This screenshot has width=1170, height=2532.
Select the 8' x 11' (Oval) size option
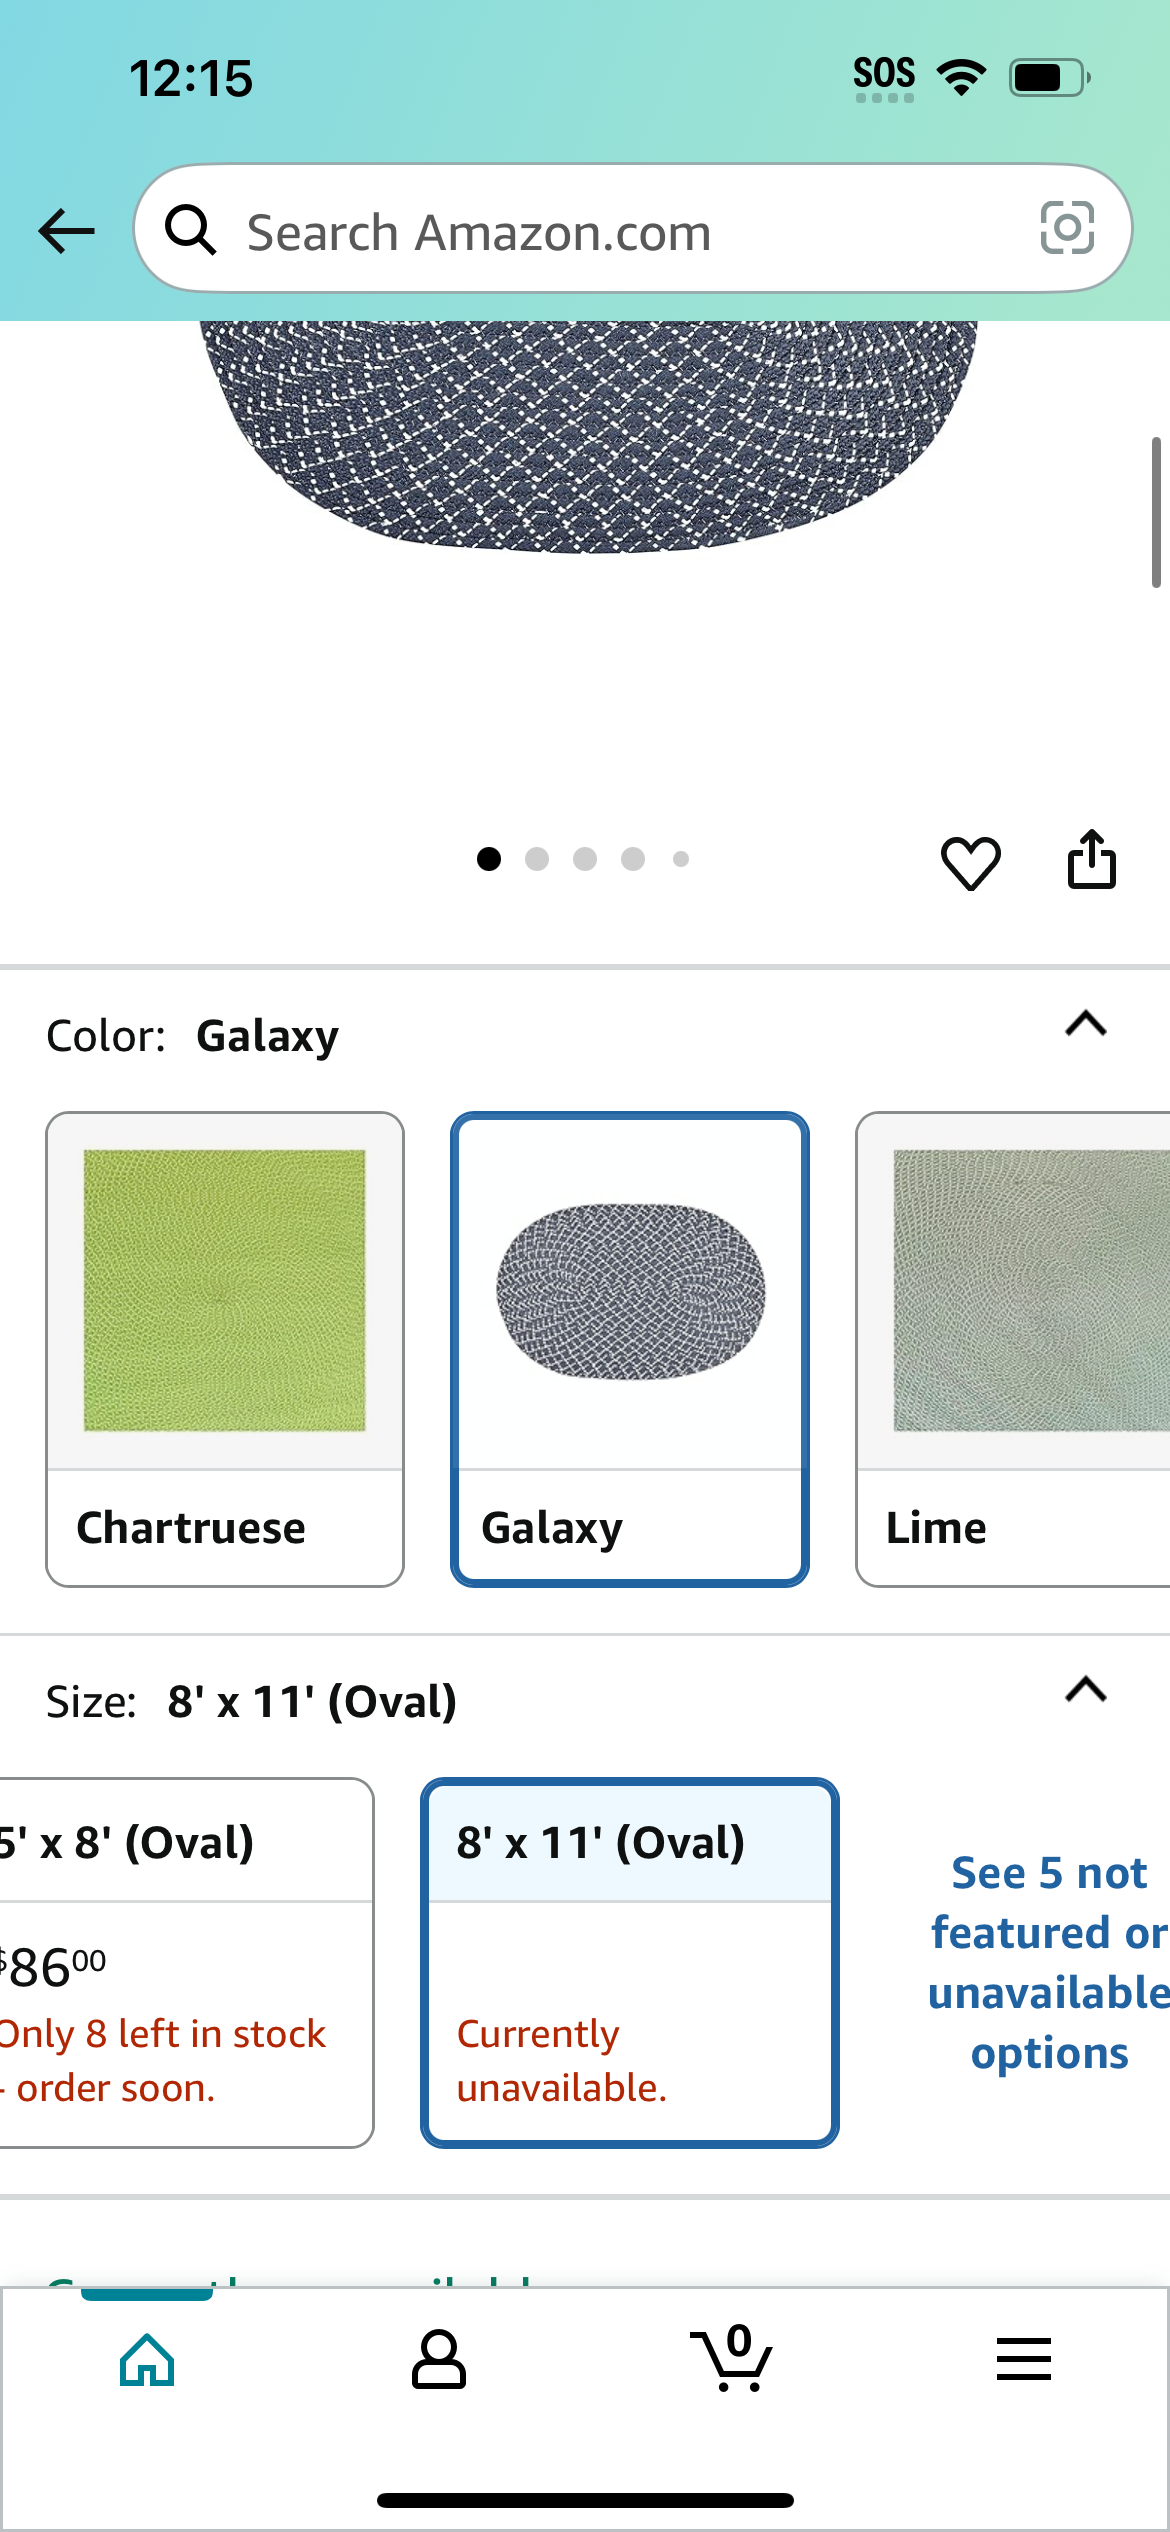[630, 1962]
